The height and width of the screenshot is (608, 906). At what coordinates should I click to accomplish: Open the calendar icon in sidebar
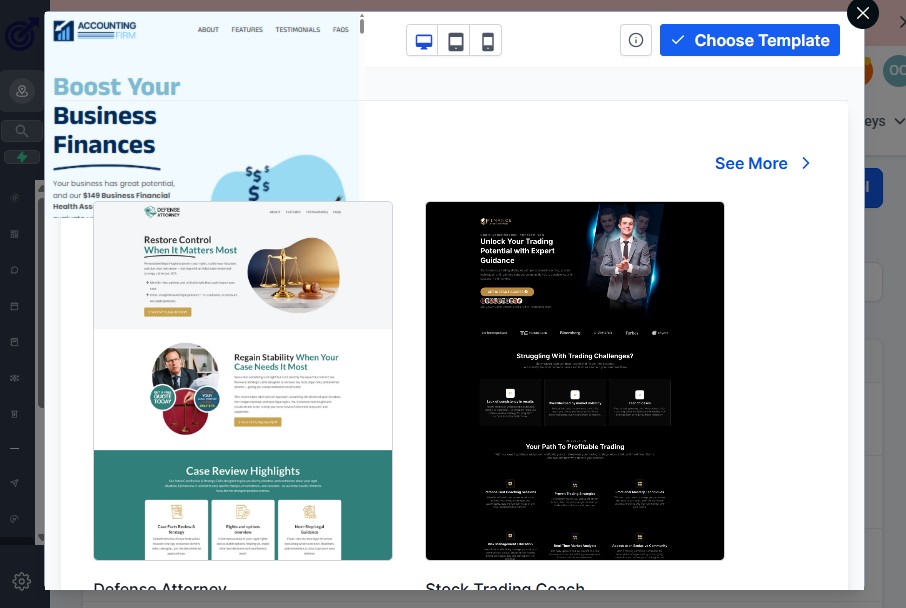click(x=14, y=306)
